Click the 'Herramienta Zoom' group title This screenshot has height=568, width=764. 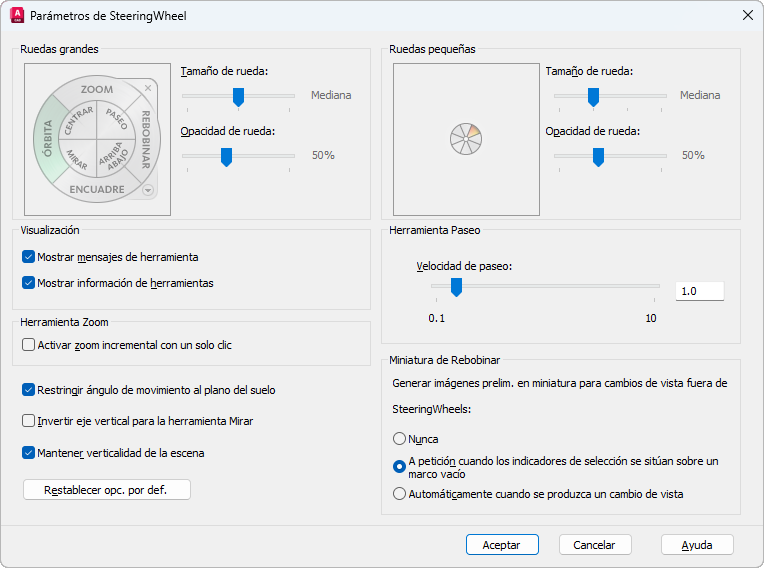click(64, 322)
